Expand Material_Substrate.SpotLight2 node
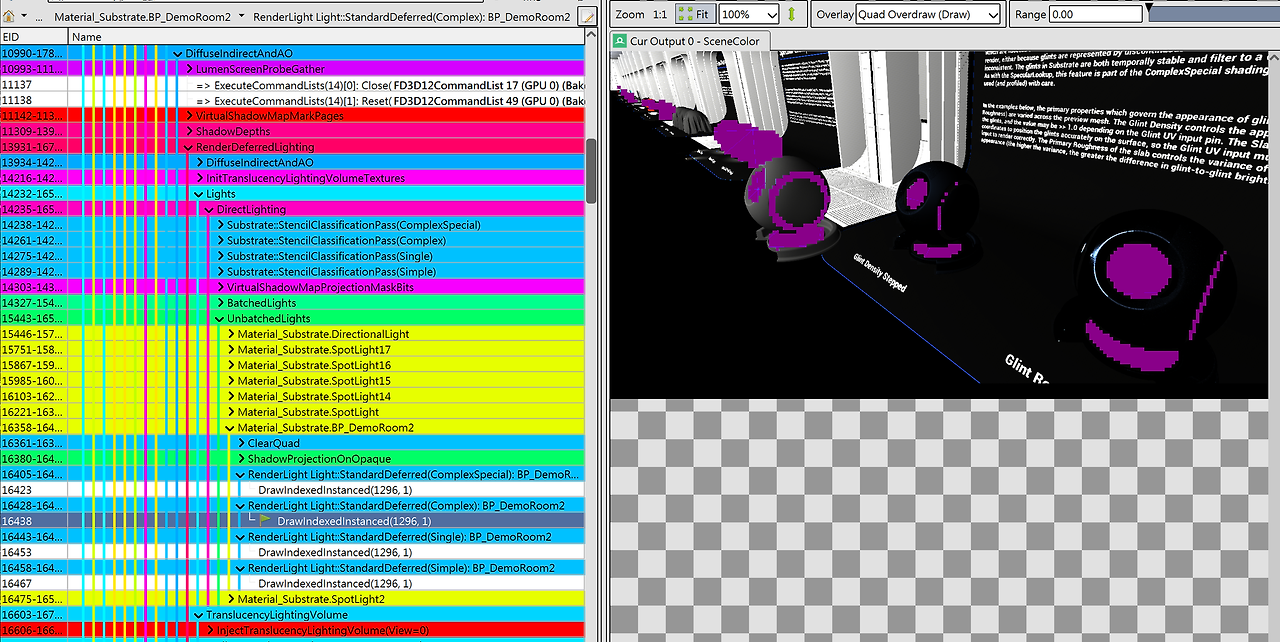 click(231, 599)
